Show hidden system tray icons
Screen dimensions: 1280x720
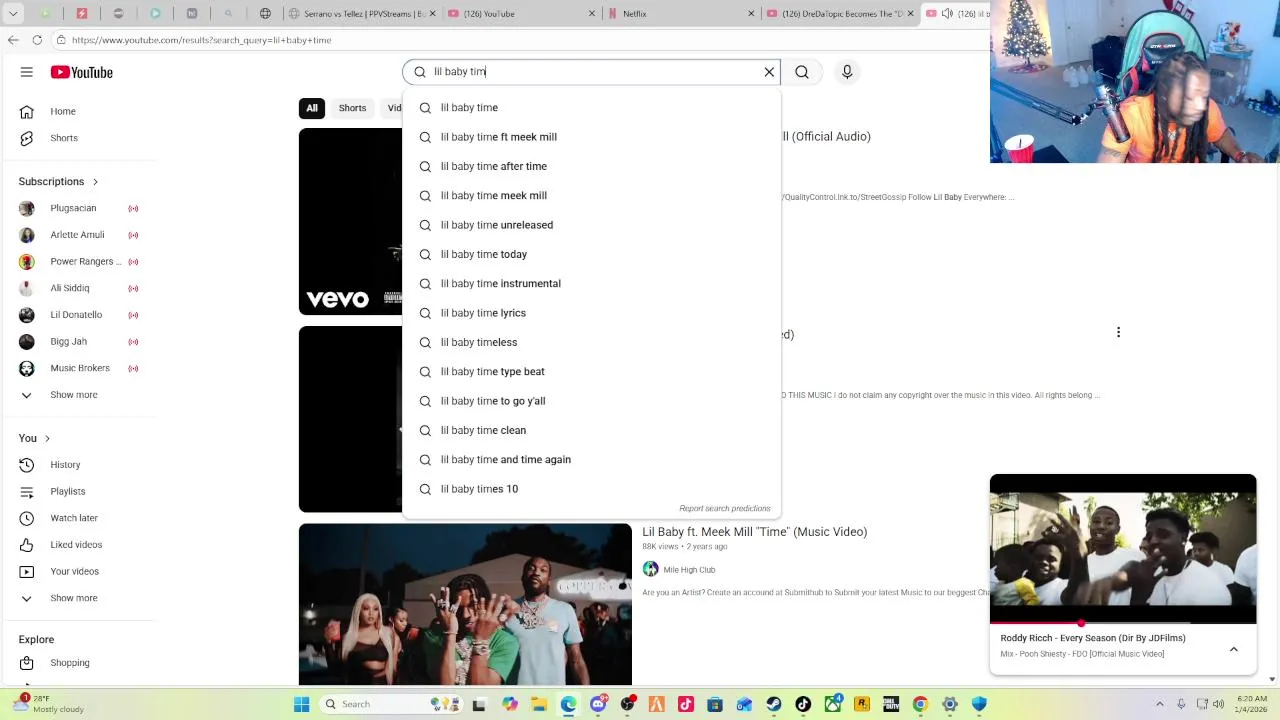tap(1160, 704)
